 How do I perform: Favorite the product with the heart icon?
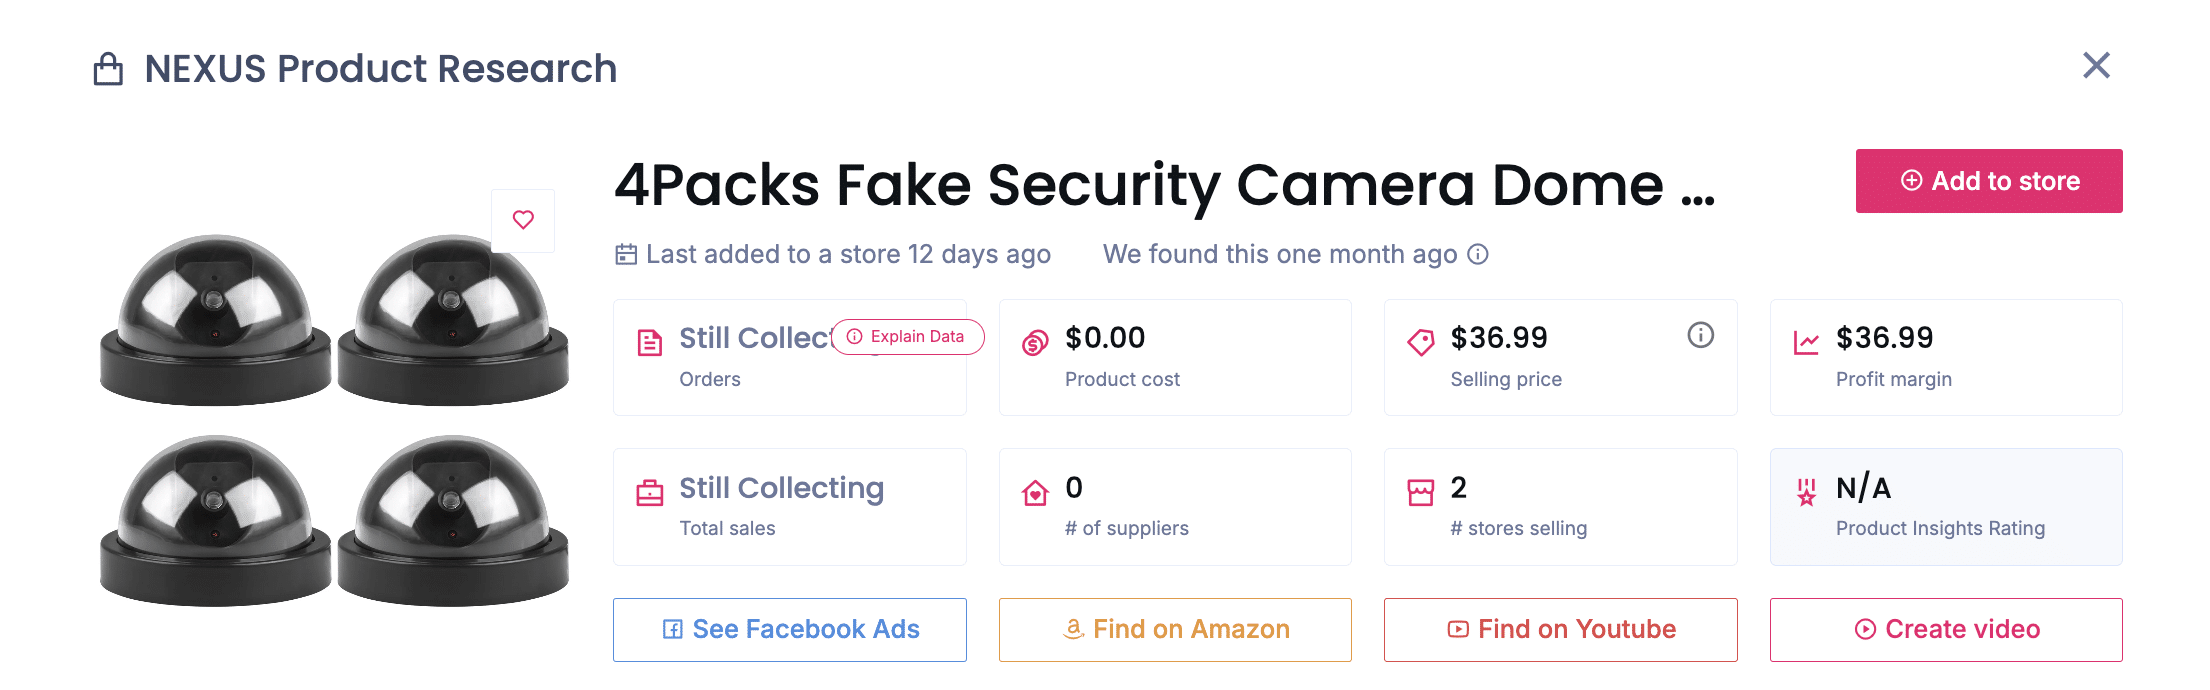(523, 220)
